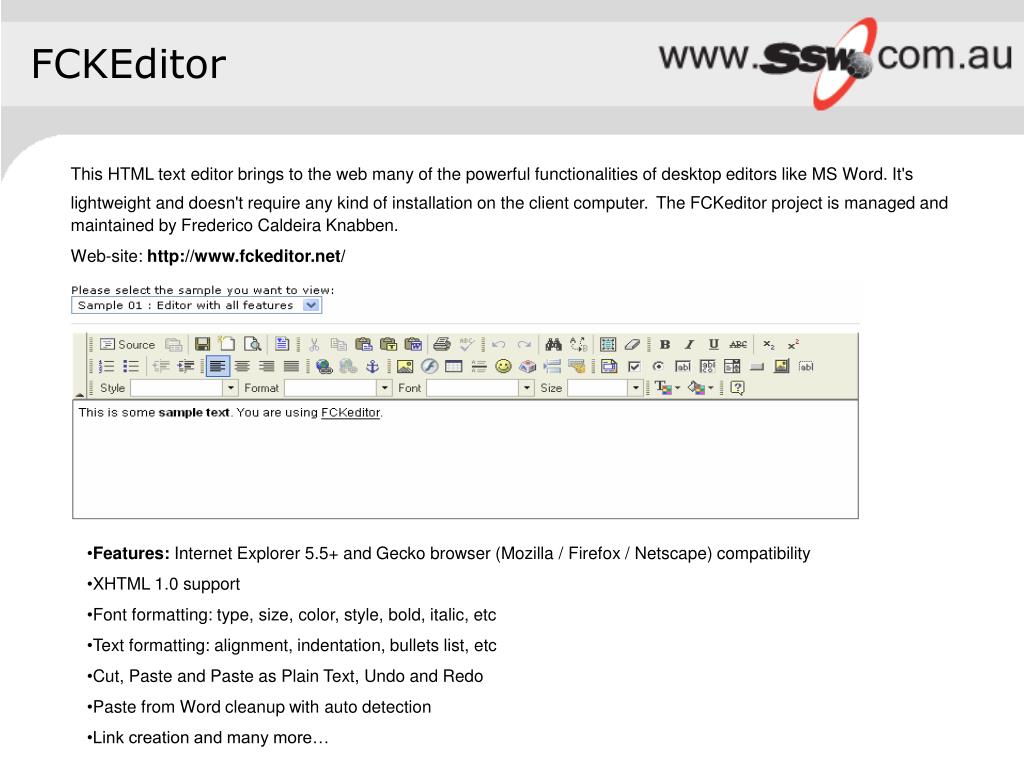This screenshot has width=1024, height=768.
Task: Click Paste from Word icon
Action: tap(413, 344)
